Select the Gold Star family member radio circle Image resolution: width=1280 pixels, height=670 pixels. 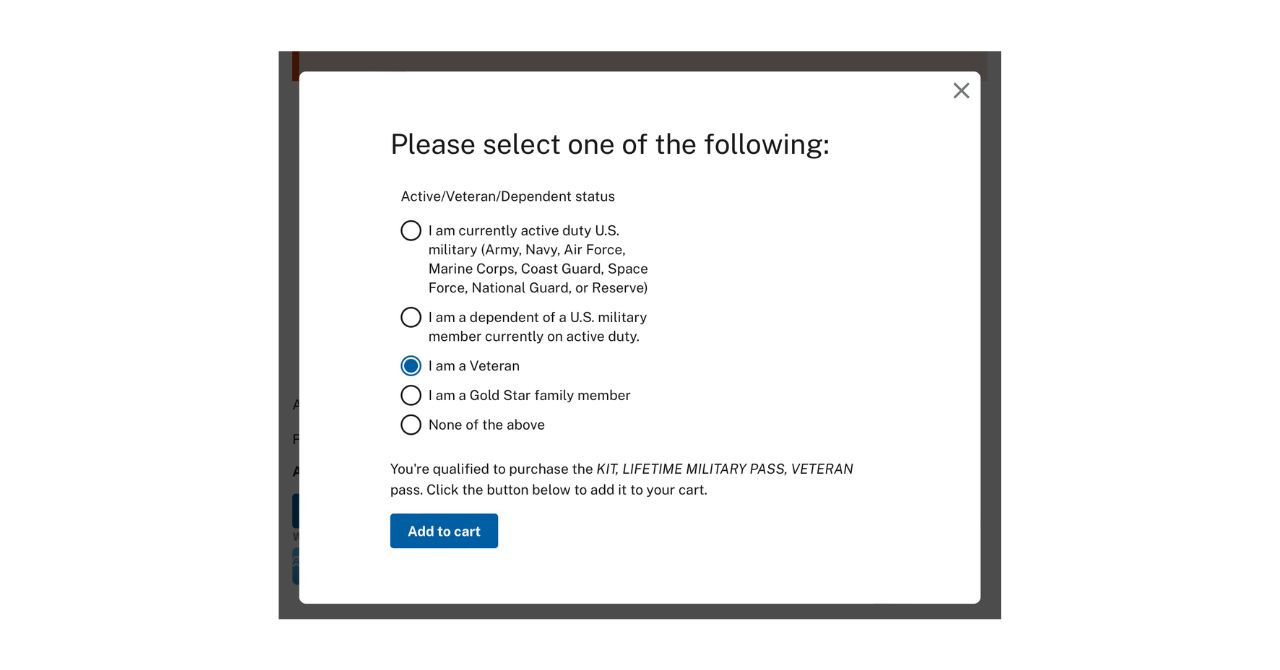pos(411,395)
